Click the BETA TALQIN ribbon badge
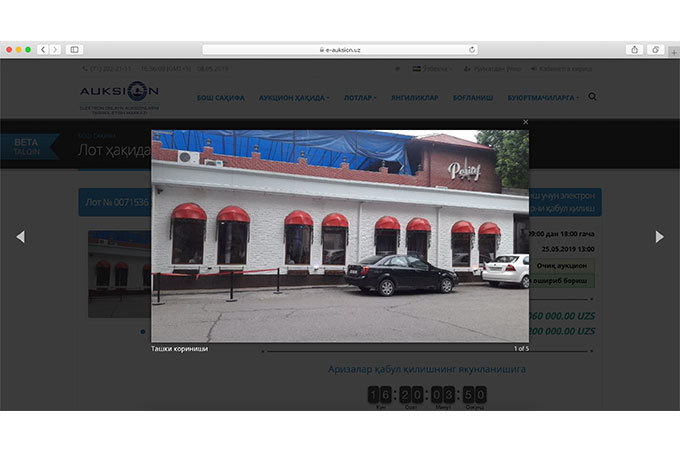Screen dimensions: 680x453 [x=29, y=147]
